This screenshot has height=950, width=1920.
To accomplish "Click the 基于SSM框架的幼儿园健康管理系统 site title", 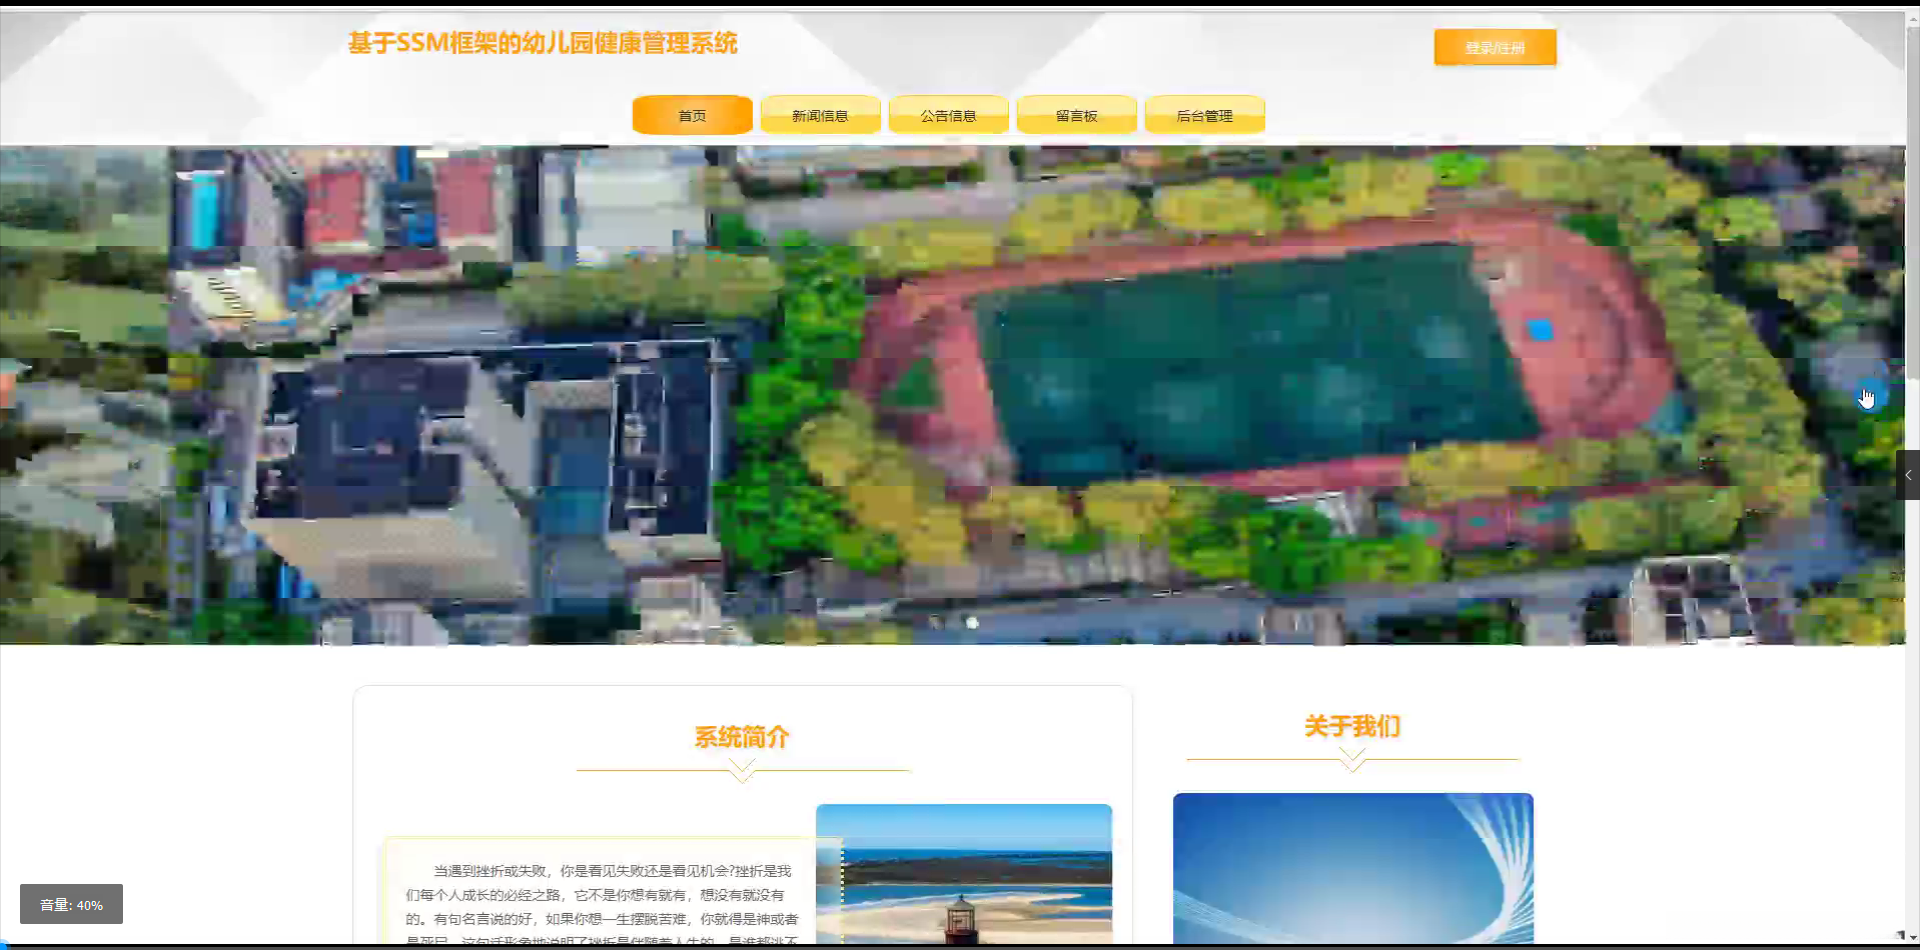I will [x=543, y=43].
